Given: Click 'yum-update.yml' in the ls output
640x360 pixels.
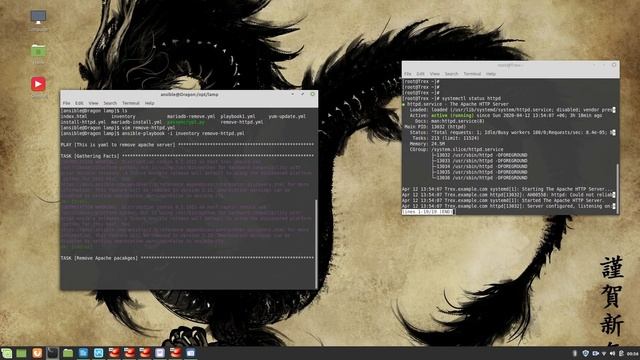Looking at the screenshot, I should pos(287,116).
